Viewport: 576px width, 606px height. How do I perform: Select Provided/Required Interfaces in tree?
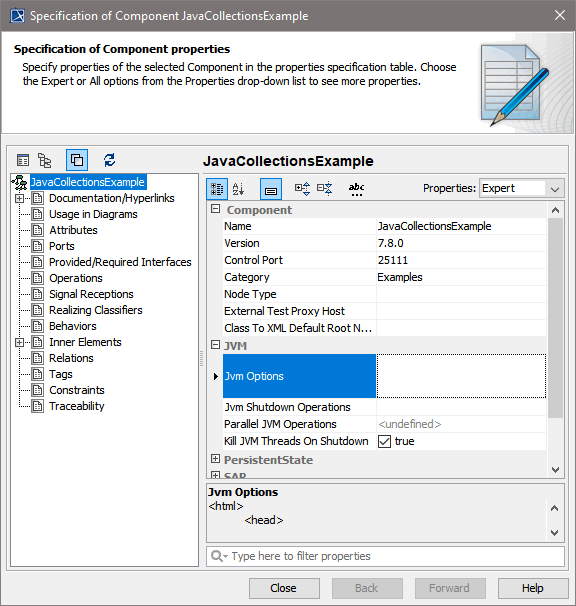[x=120, y=262]
